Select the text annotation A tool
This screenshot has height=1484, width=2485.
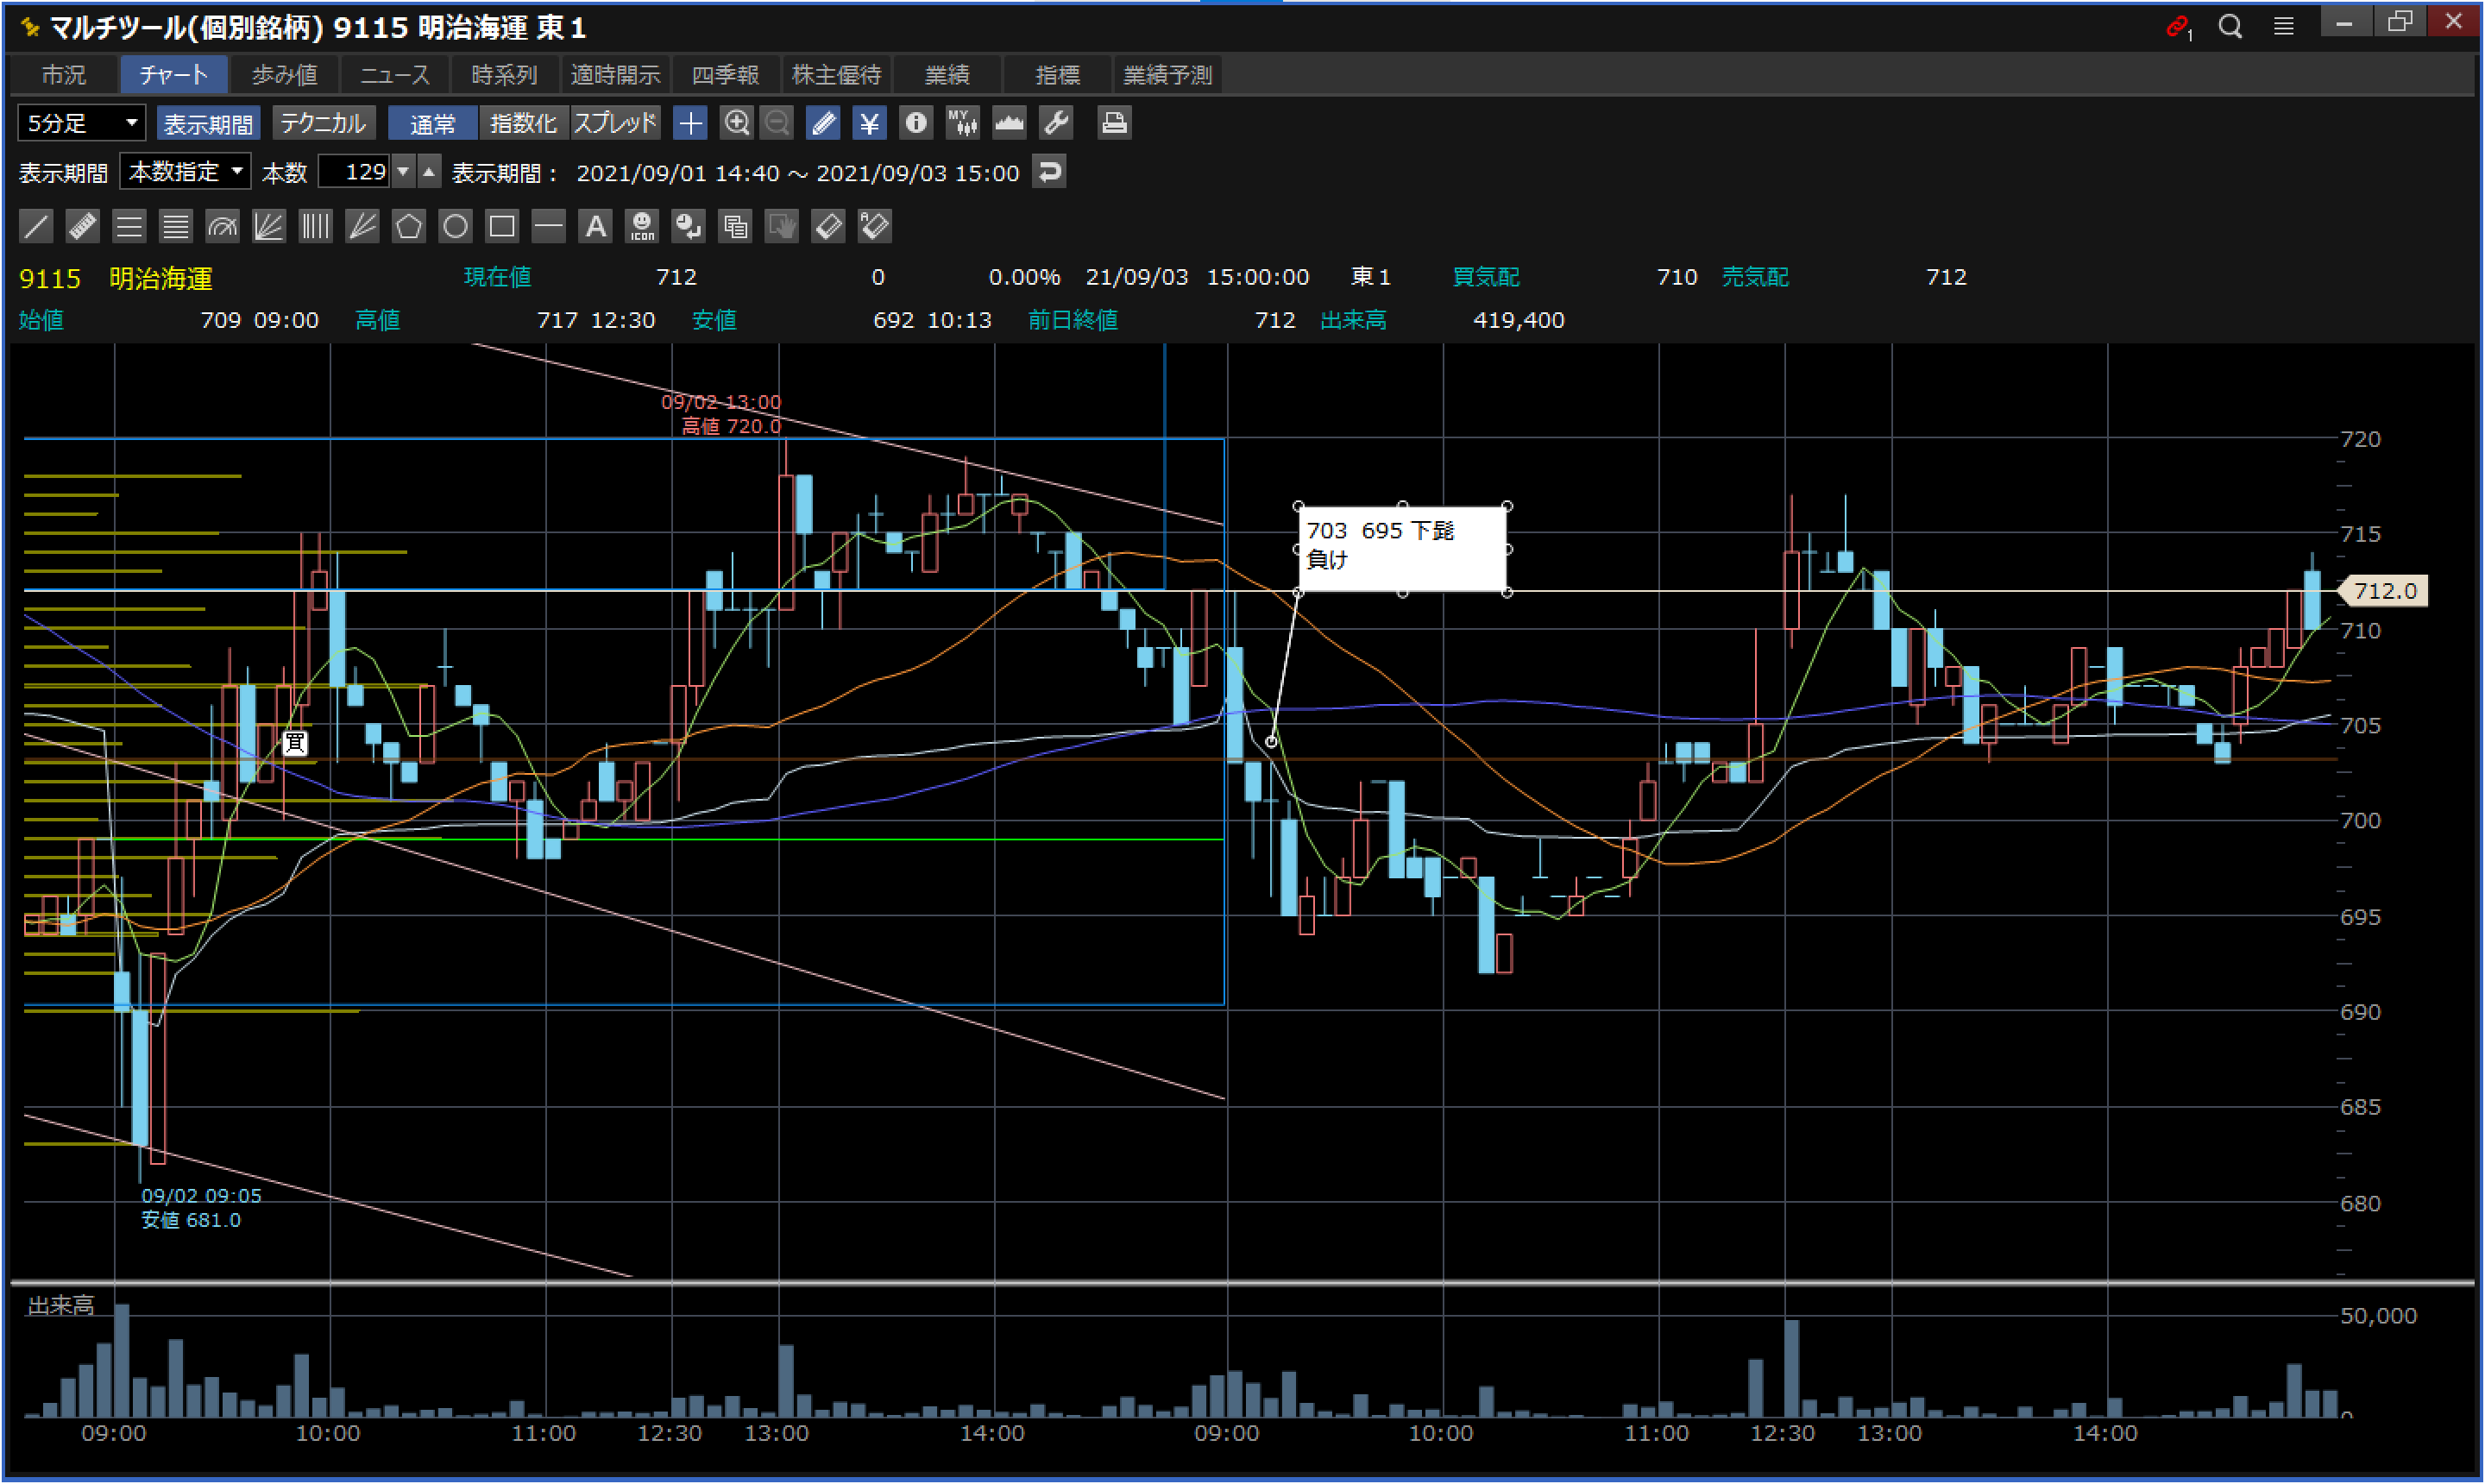coord(595,226)
